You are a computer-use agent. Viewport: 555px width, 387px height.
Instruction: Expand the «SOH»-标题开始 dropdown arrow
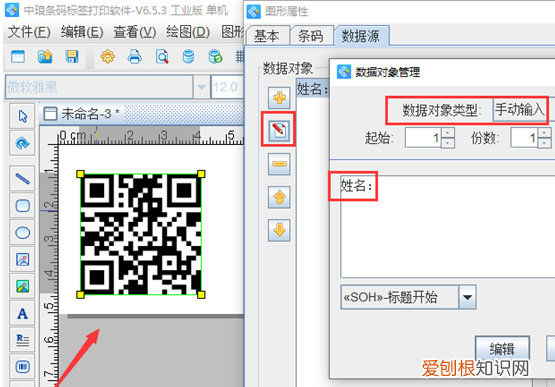click(x=467, y=297)
